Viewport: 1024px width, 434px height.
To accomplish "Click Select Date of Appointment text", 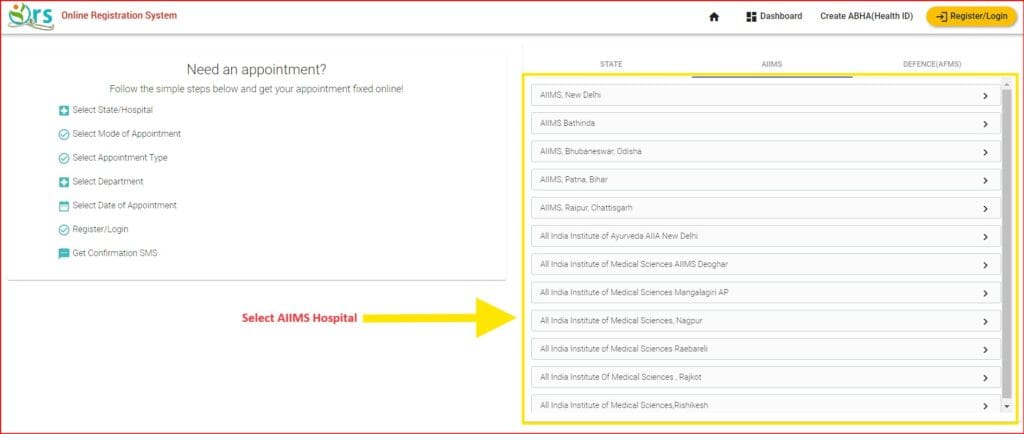I will [x=125, y=206].
